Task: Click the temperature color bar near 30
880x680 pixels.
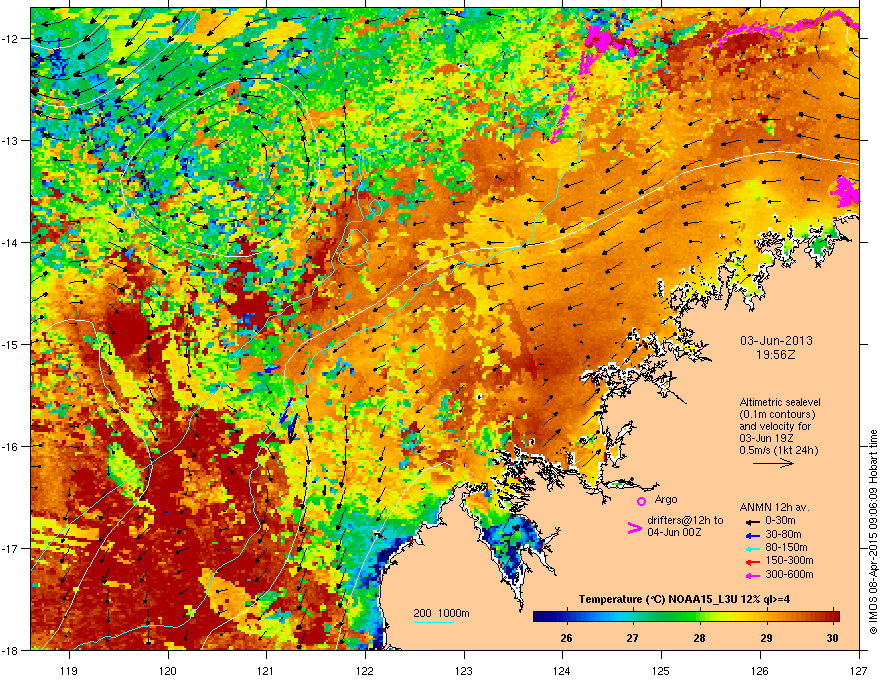Action: click(833, 617)
